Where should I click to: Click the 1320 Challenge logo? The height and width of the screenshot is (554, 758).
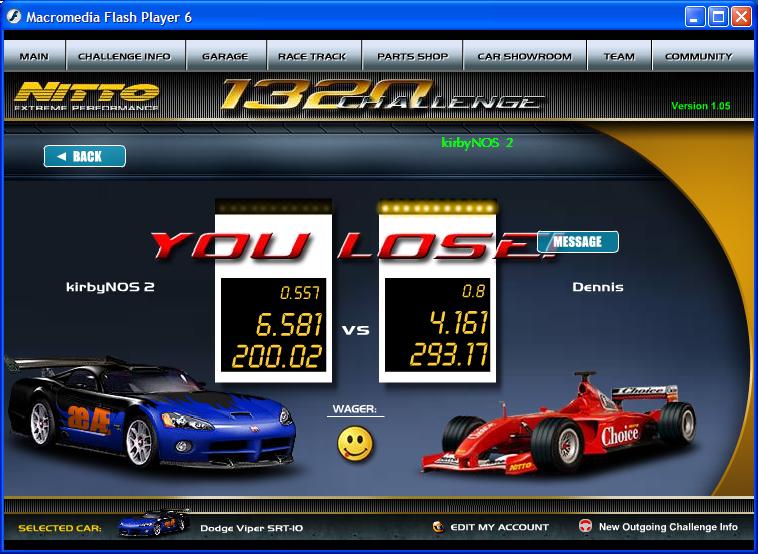click(x=382, y=95)
